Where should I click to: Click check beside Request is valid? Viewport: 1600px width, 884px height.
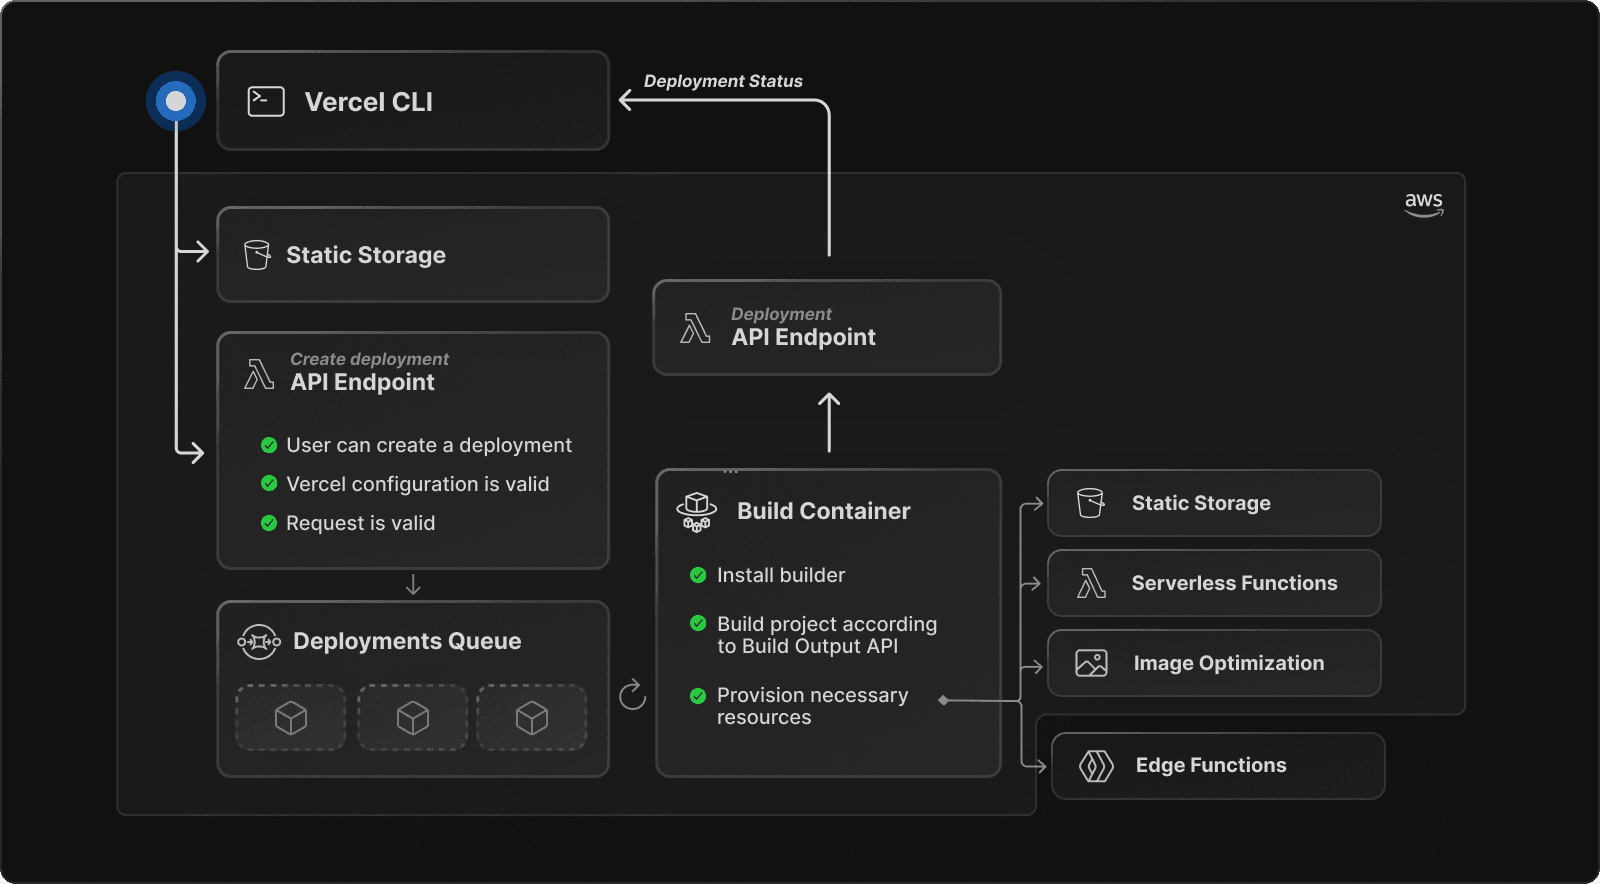pyautogui.click(x=269, y=522)
